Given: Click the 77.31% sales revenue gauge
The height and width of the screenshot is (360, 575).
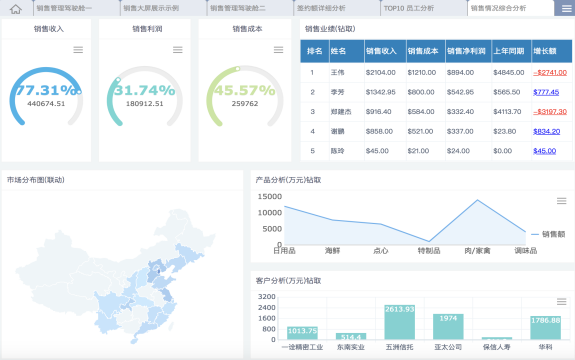Looking at the screenshot, I should [x=46, y=96].
